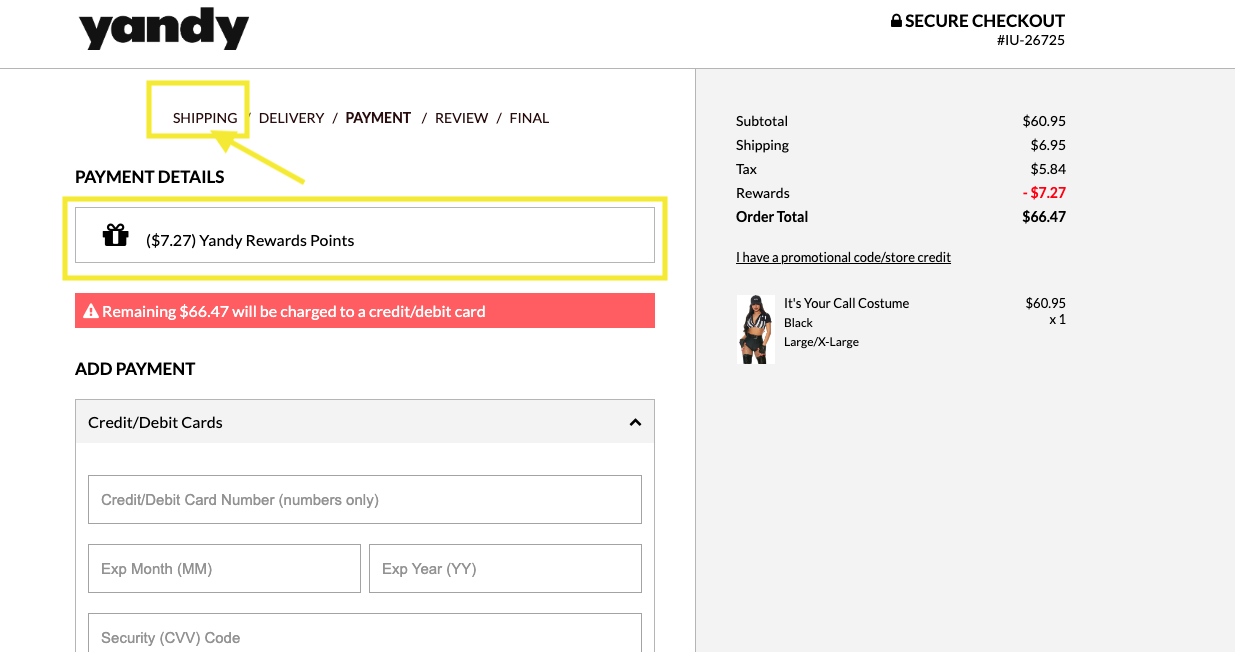Click the warning triangle icon in the red banner
The width and height of the screenshot is (1235, 652).
pos(91,311)
